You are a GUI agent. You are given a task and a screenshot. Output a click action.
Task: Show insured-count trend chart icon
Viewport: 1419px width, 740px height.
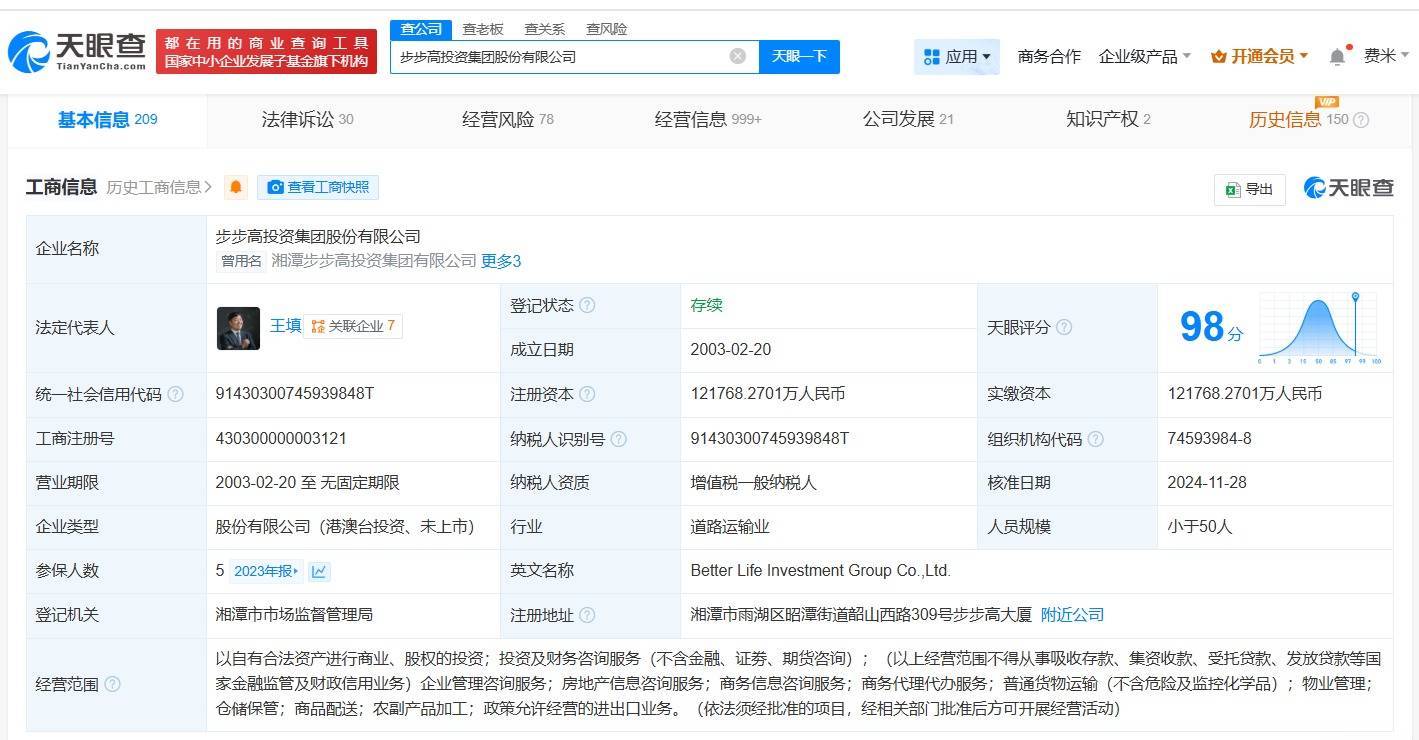click(319, 571)
